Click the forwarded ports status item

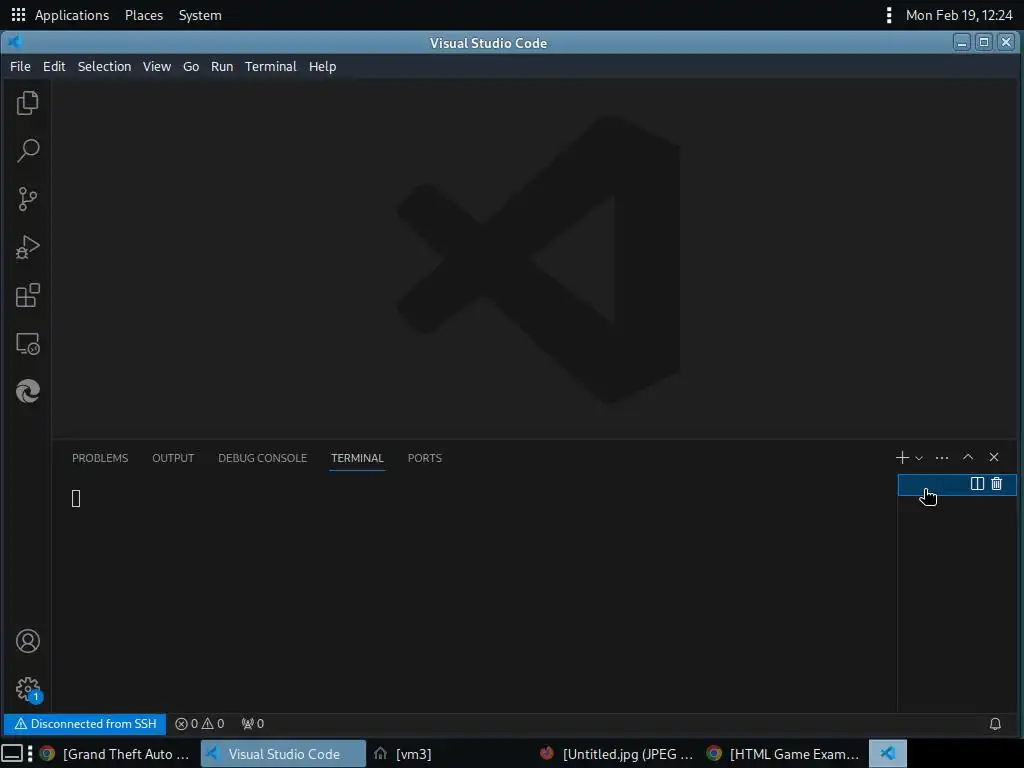pos(253,724)
